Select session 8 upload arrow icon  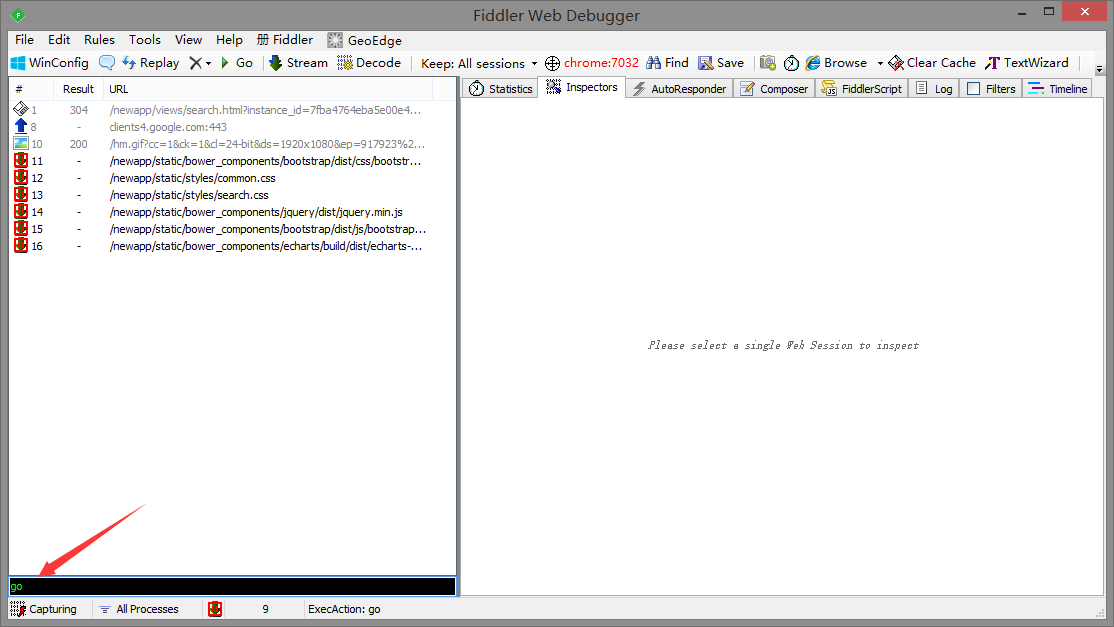point(21,126)
